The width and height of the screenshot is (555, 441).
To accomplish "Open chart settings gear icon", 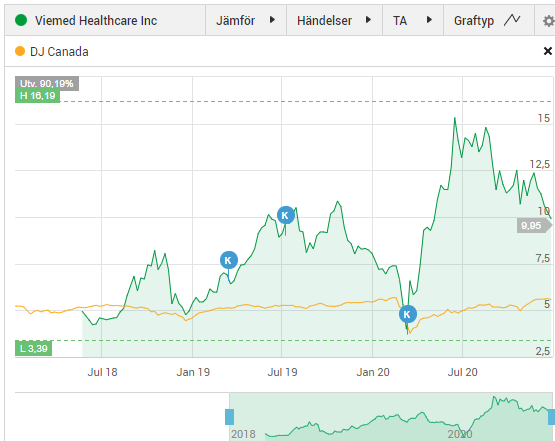I will [x=548, y=21].
